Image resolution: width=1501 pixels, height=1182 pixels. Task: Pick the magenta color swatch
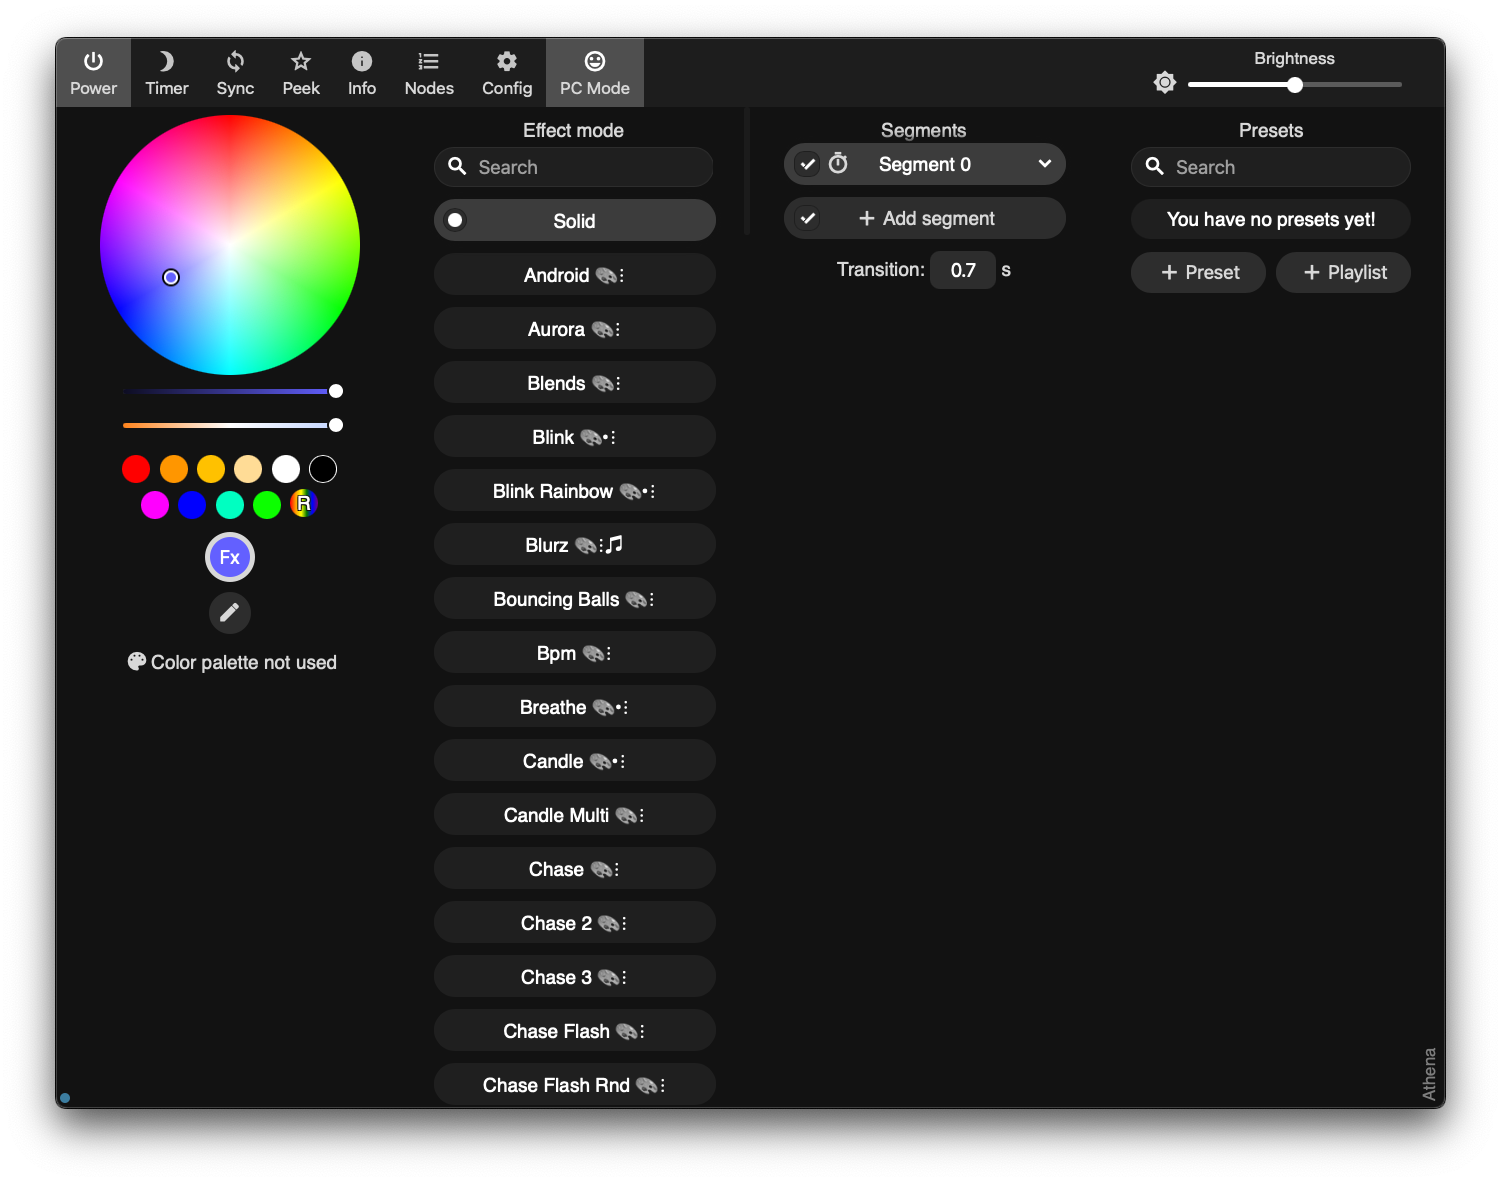(x=155, y=505)
